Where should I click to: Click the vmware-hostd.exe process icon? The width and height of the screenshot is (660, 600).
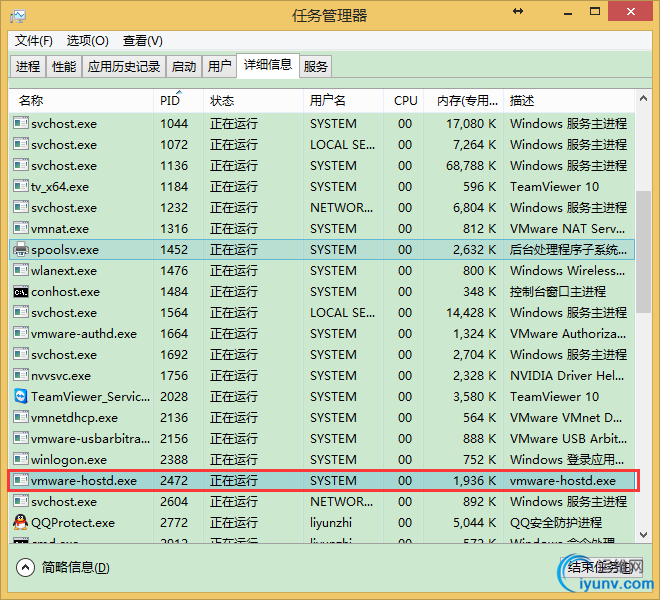(21, 480)
